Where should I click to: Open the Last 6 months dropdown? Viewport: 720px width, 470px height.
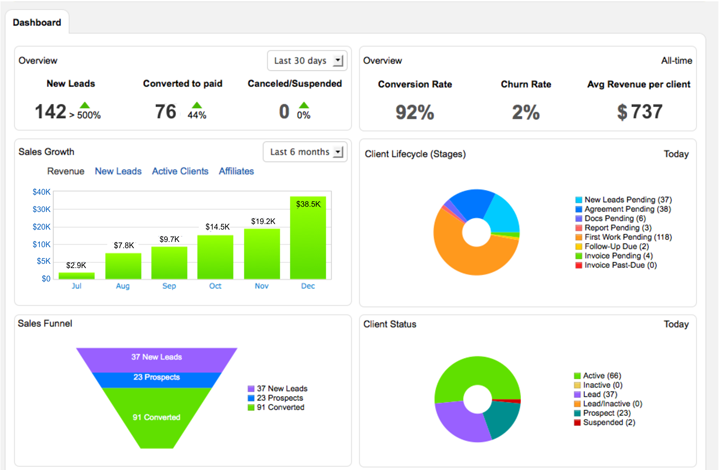tap(303, 152)
